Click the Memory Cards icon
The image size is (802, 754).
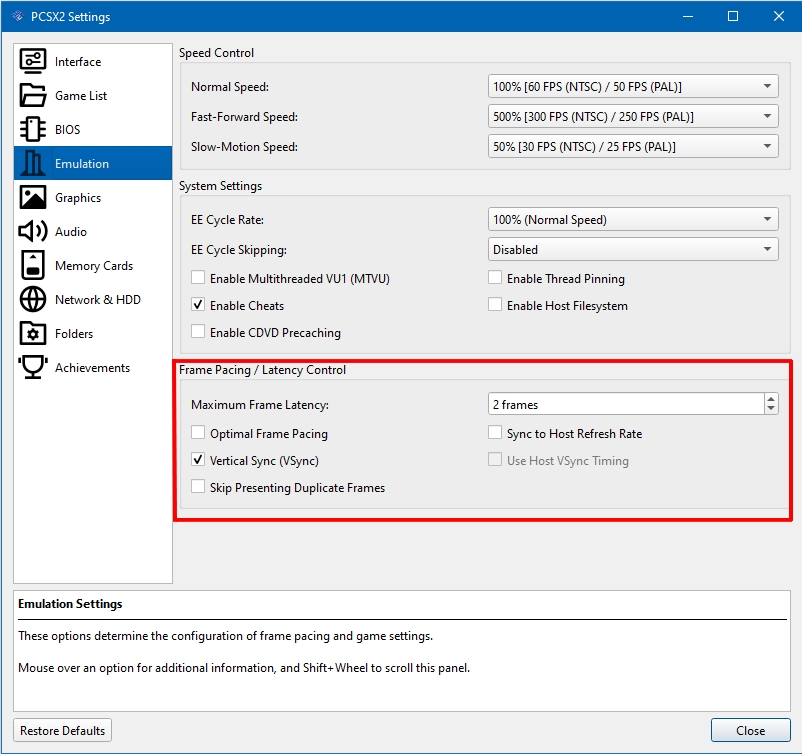tap(33, 265)
